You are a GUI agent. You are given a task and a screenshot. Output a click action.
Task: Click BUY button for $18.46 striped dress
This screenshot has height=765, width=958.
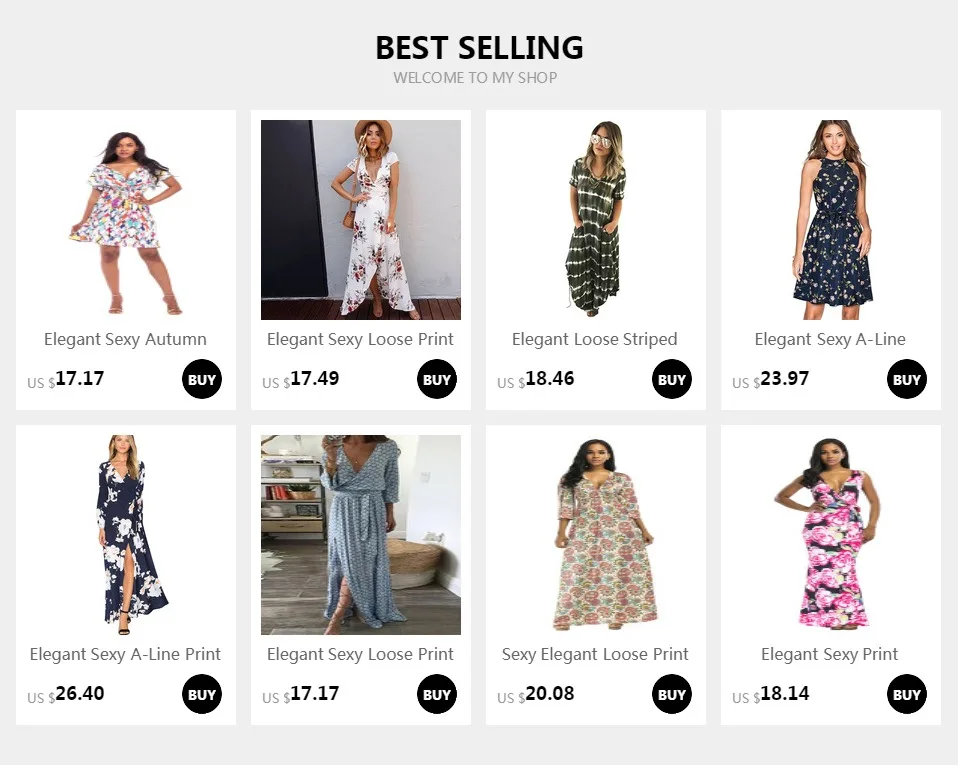[671, 379]
